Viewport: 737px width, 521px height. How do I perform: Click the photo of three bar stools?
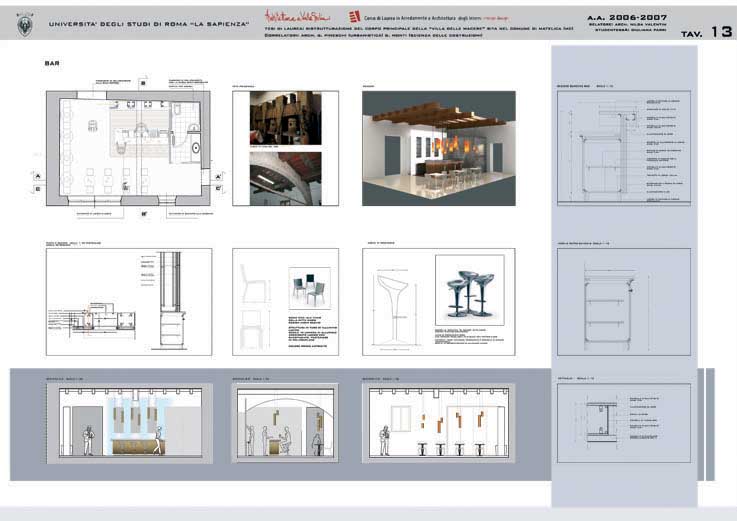click(x=471, y=291)
